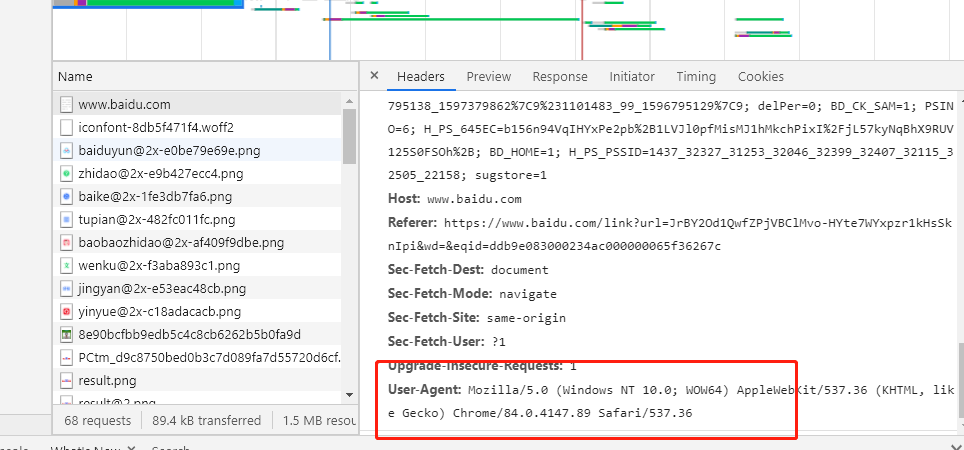Select baobaozhidao@2x-af409f9dbe.png request

(199, 243)
